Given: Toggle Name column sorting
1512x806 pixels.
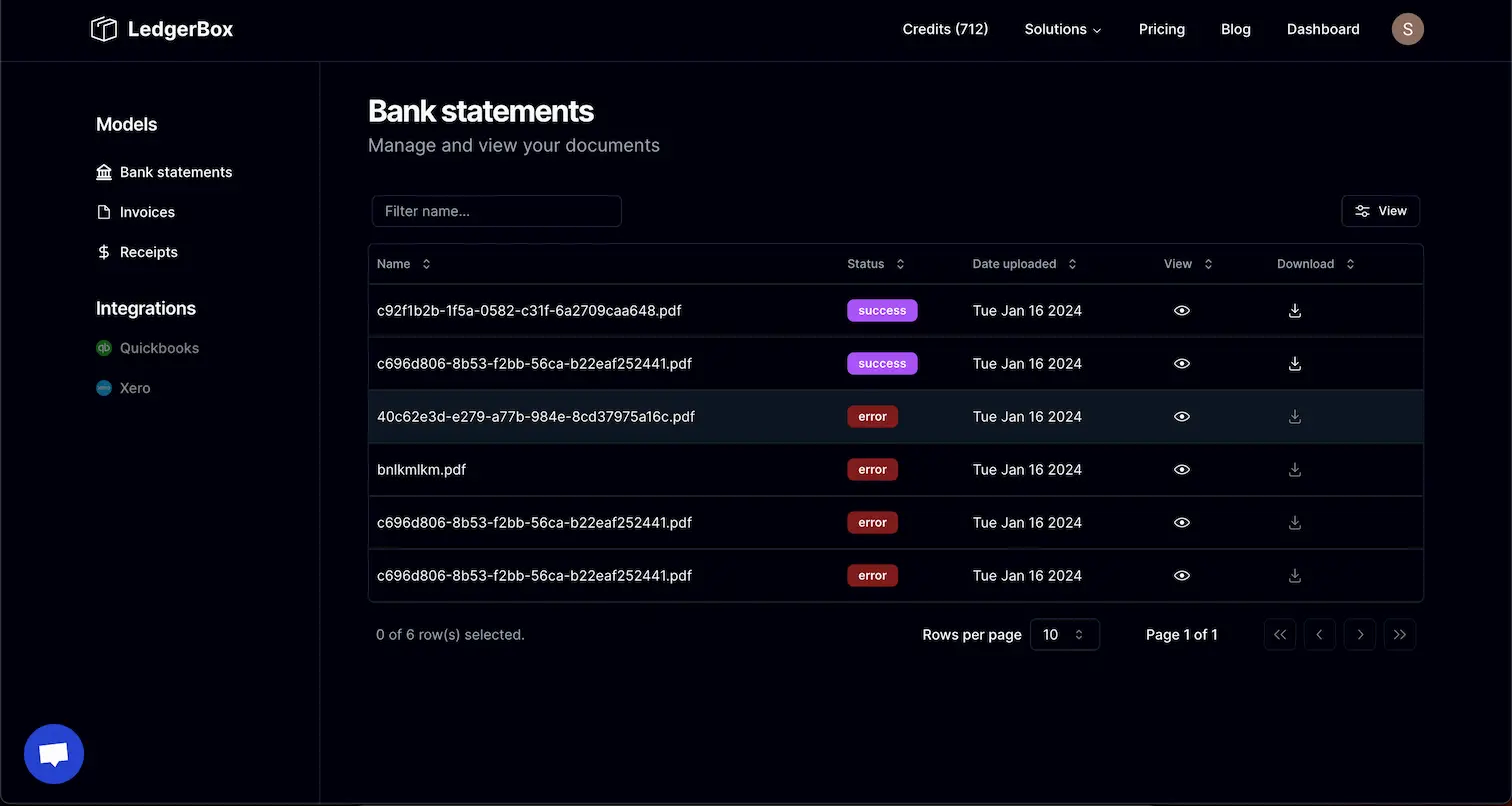Looking at the screenshot, I should point(425,263).
